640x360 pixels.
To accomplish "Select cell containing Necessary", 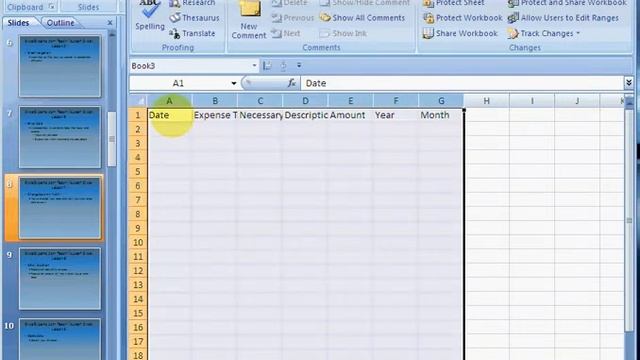I will click(x=260, y=115).
